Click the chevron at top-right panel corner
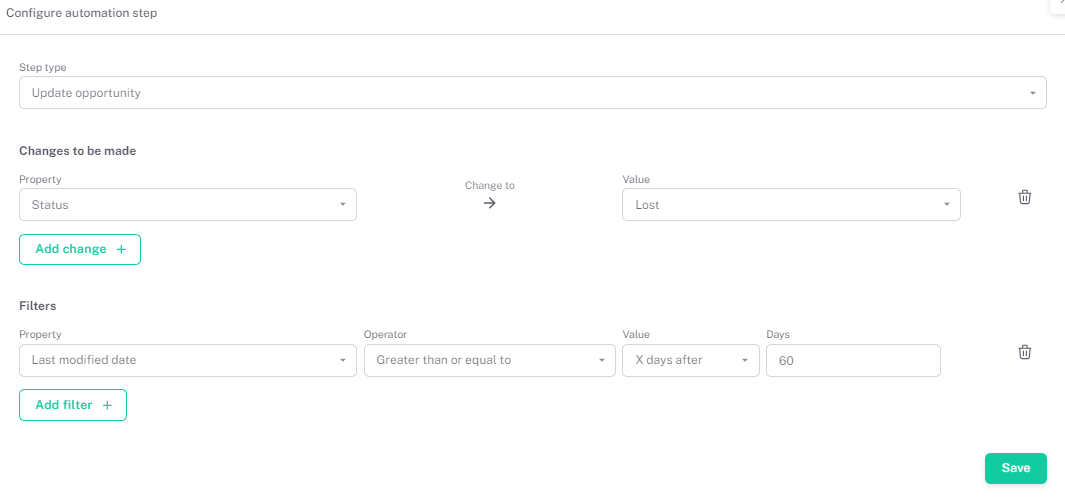1065x503 pixels. pos(1060,5)
